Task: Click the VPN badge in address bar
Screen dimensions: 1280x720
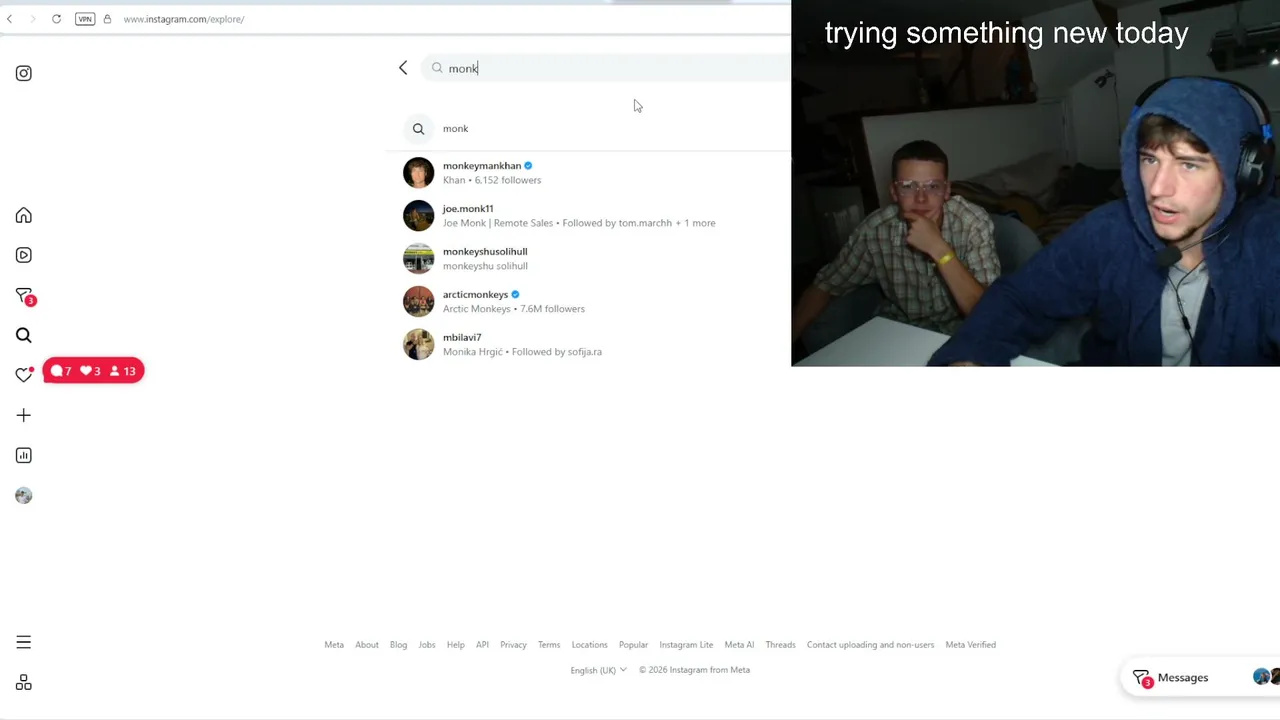Action: (85, 19)
